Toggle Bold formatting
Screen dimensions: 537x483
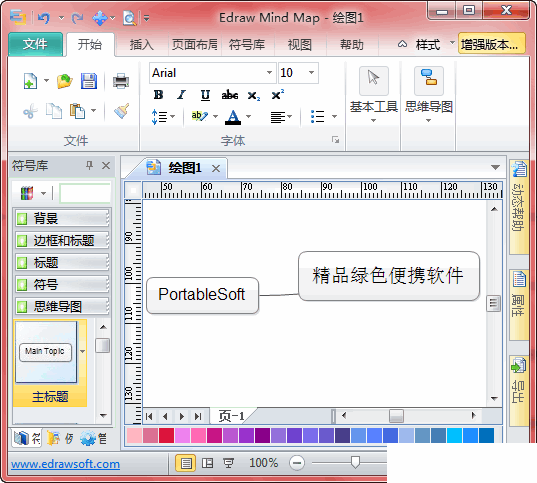(158, 95)
